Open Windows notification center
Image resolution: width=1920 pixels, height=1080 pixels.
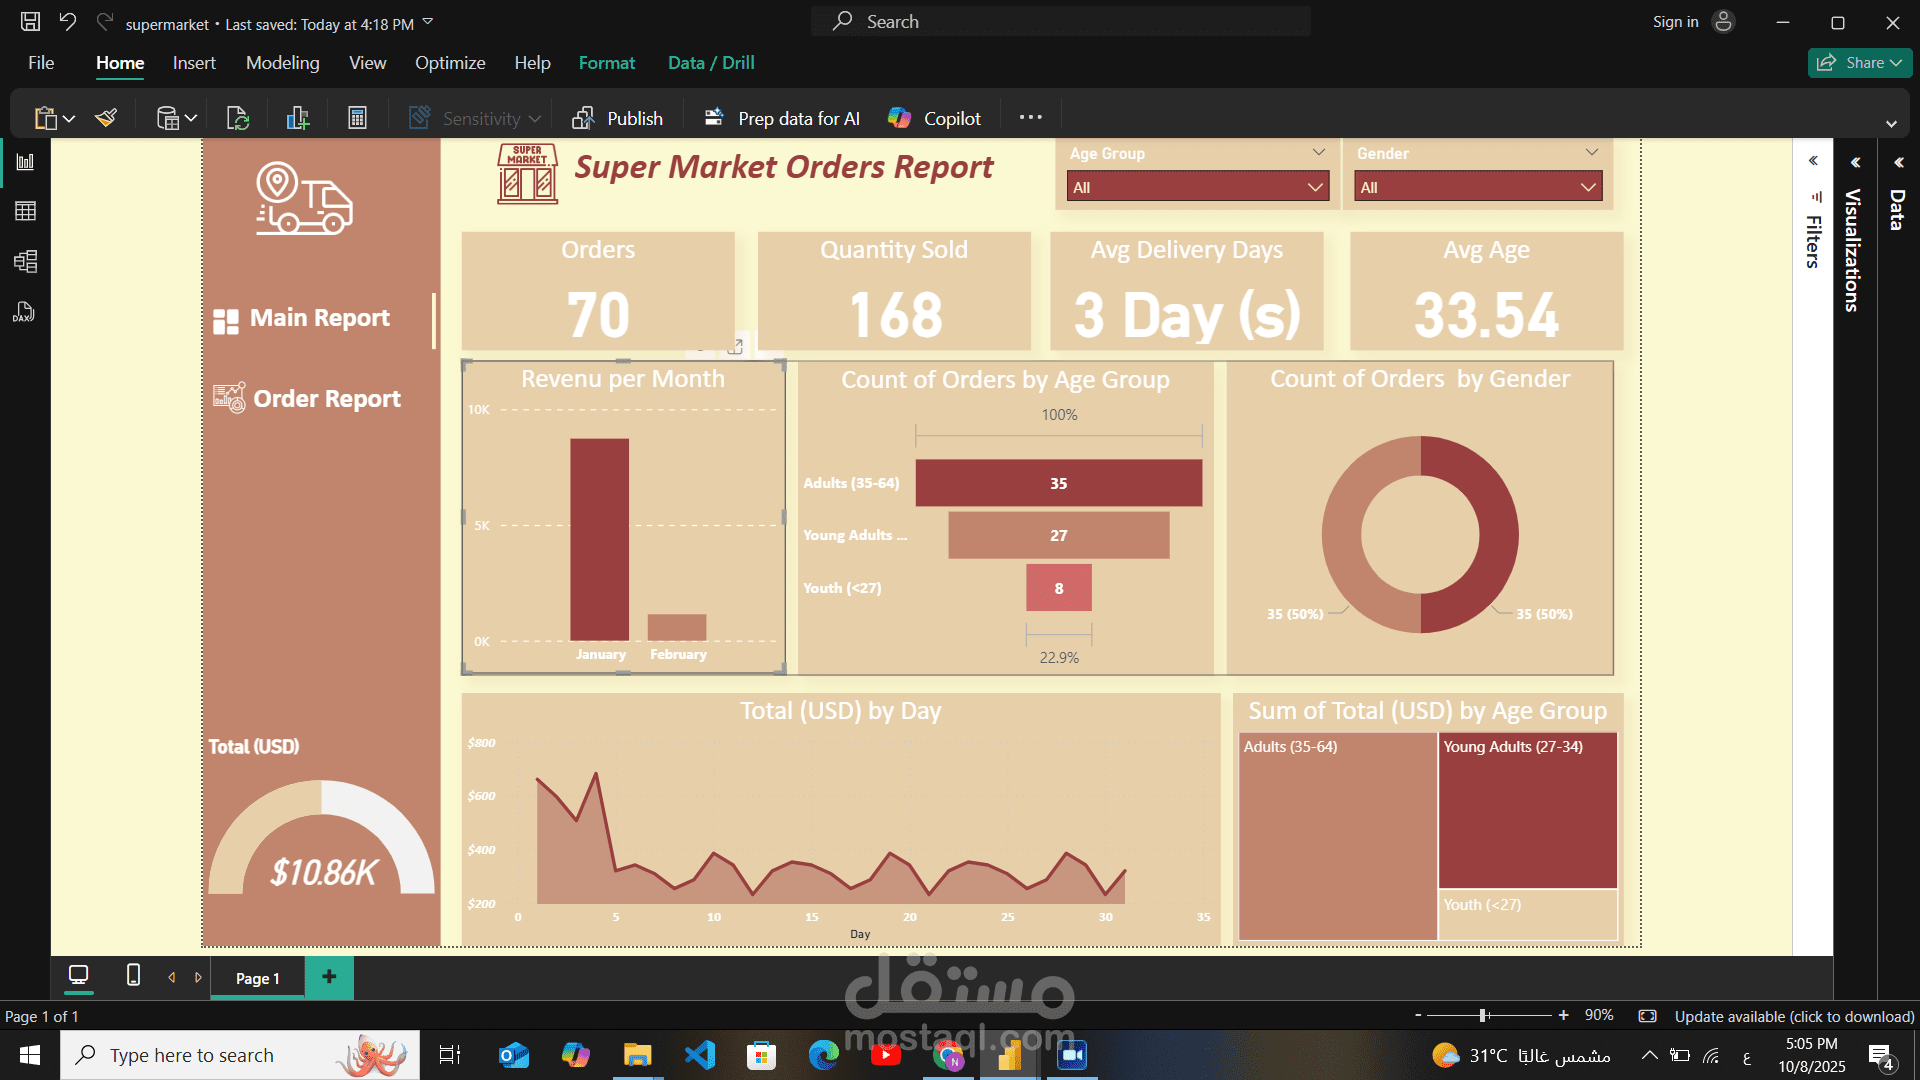coord(1881,1055)
